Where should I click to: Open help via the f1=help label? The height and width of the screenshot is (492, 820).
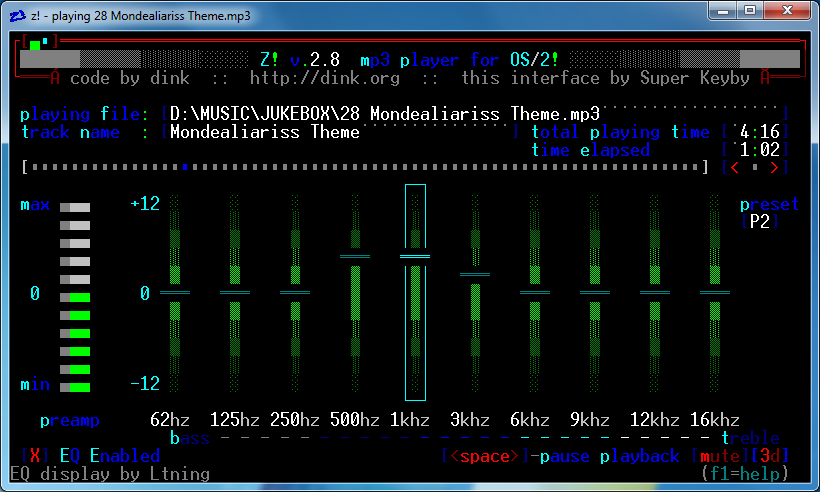pos(745,473)
